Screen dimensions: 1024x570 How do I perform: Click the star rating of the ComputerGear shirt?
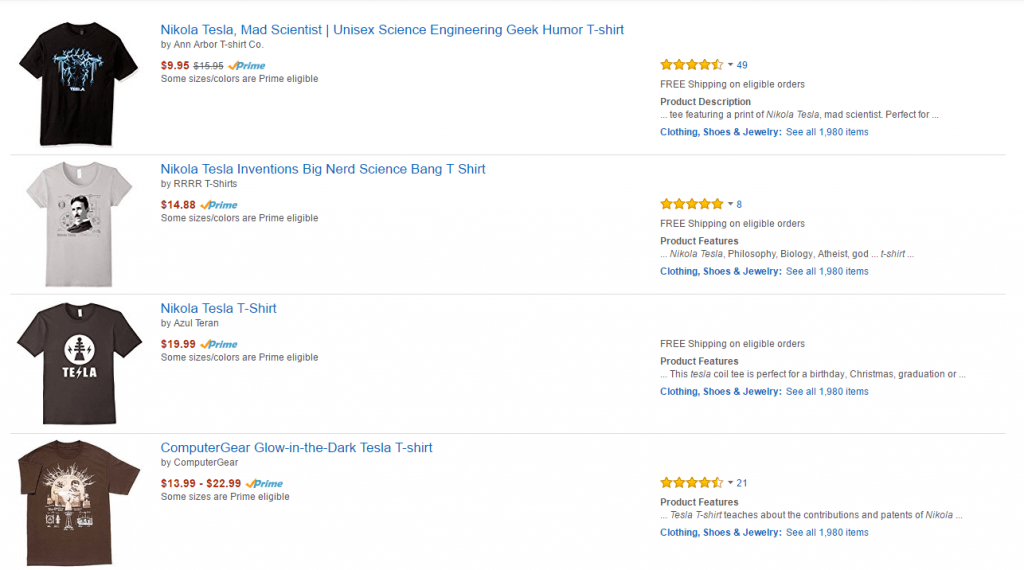[692, 483]
